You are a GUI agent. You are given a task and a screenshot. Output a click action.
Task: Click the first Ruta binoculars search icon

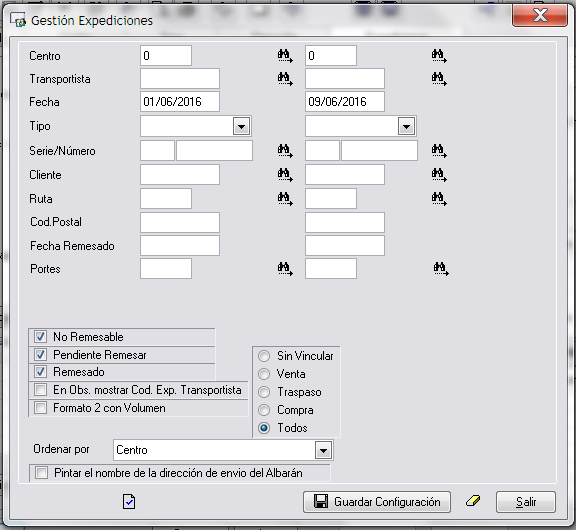click(x=285, y=198)
